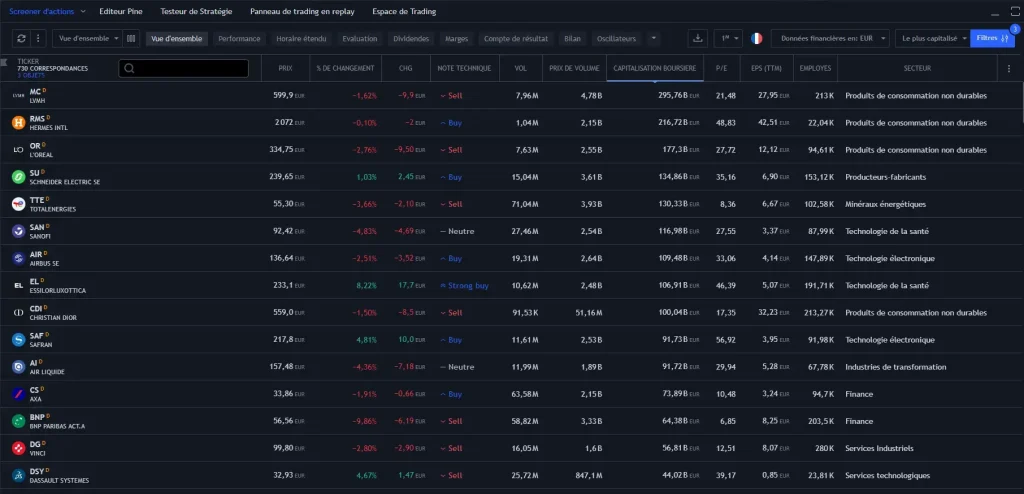Click the Safran blue logo
1024x494 pixels.
tap(18, 340)
